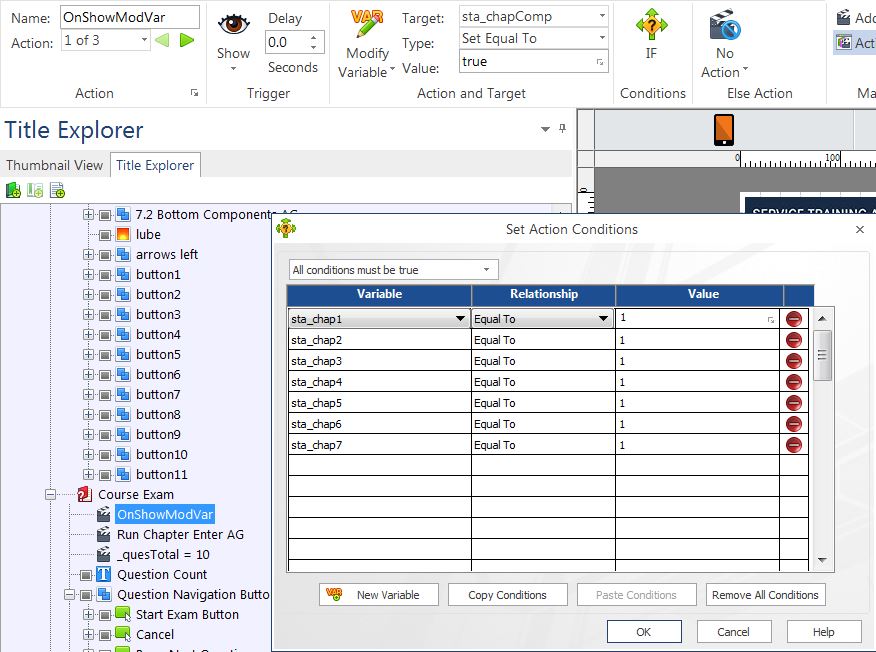The height and width of the screenshot is (652, 876).
Task: Remove the sta_chap2 condition row
Action: coord(793,340)
